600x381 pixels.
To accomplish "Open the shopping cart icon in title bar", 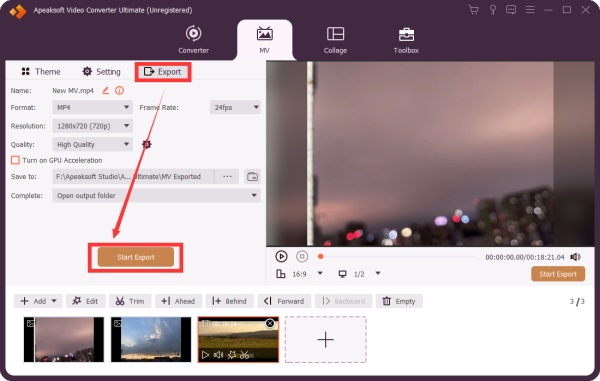I will coord(474,10).
